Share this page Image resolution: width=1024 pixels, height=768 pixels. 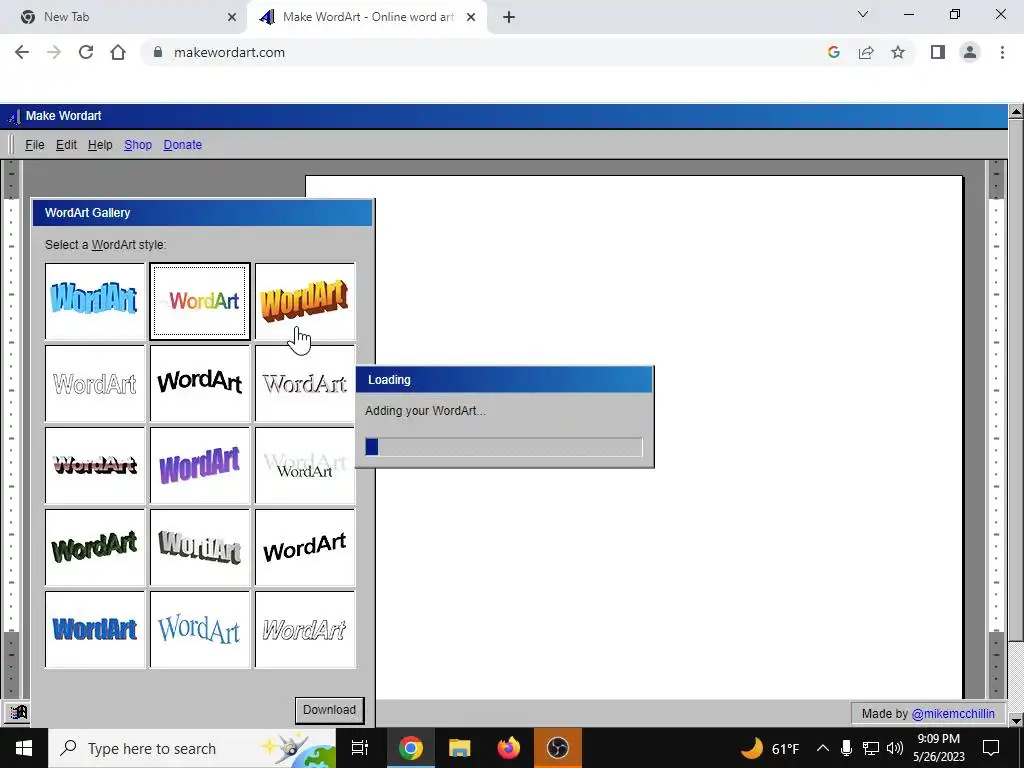866,52
